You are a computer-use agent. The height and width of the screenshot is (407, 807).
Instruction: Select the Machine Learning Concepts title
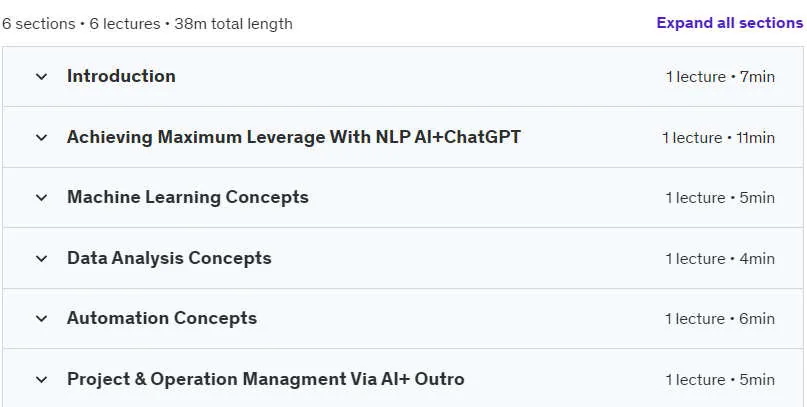point(188,197)
